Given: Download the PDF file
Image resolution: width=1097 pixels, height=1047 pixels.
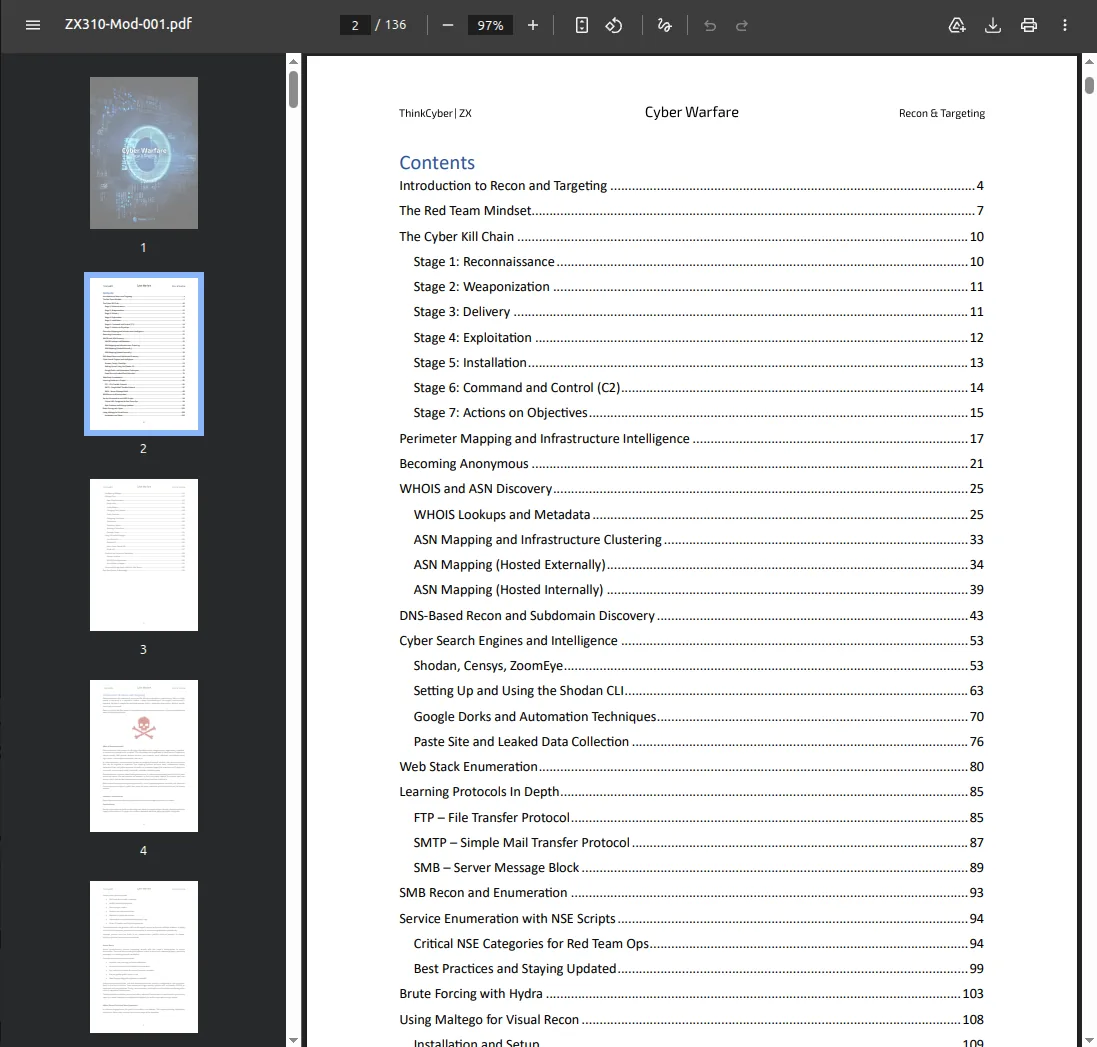Looking at the screenshot, I should [993, 25].
